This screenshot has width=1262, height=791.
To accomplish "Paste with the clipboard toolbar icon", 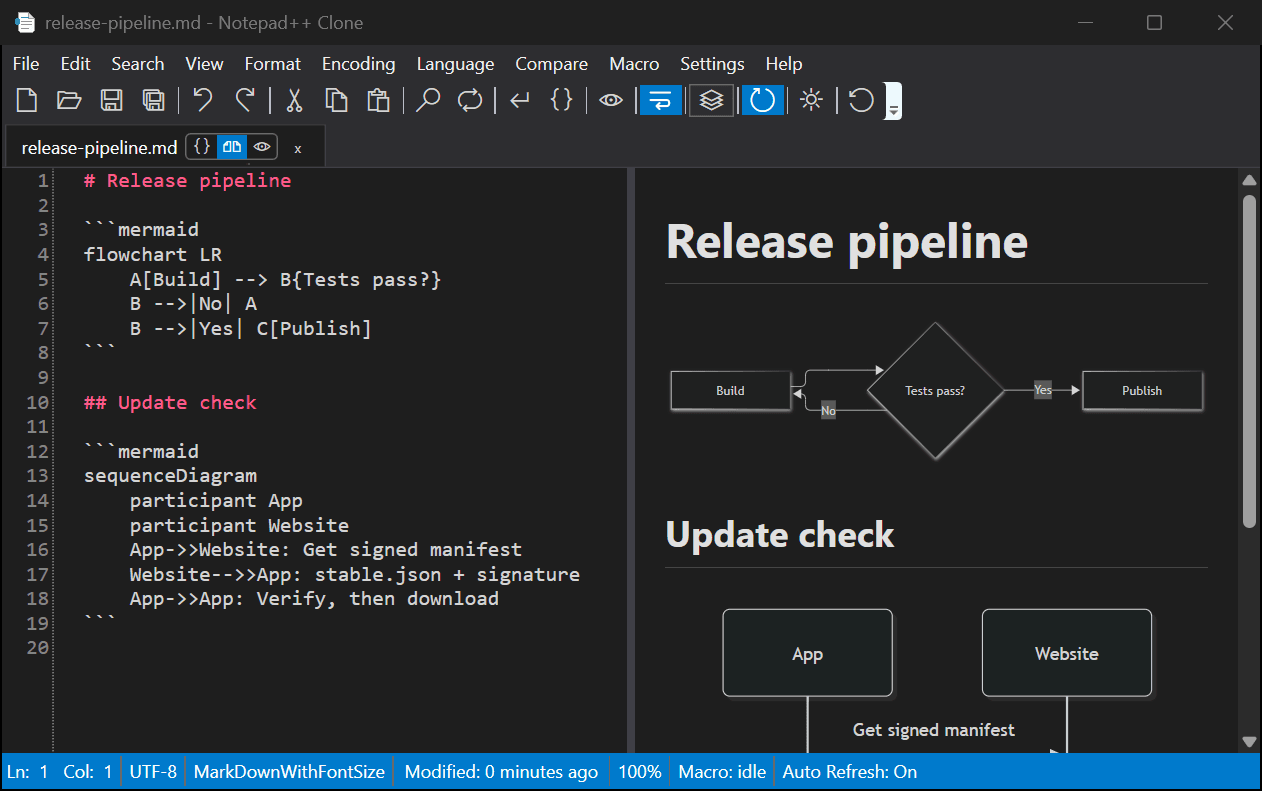I will pyautogui.click(x=378, y=100).
